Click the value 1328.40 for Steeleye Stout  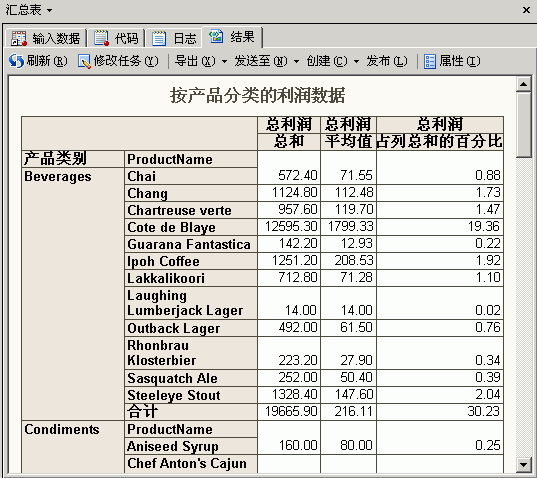tap(295, 394)
